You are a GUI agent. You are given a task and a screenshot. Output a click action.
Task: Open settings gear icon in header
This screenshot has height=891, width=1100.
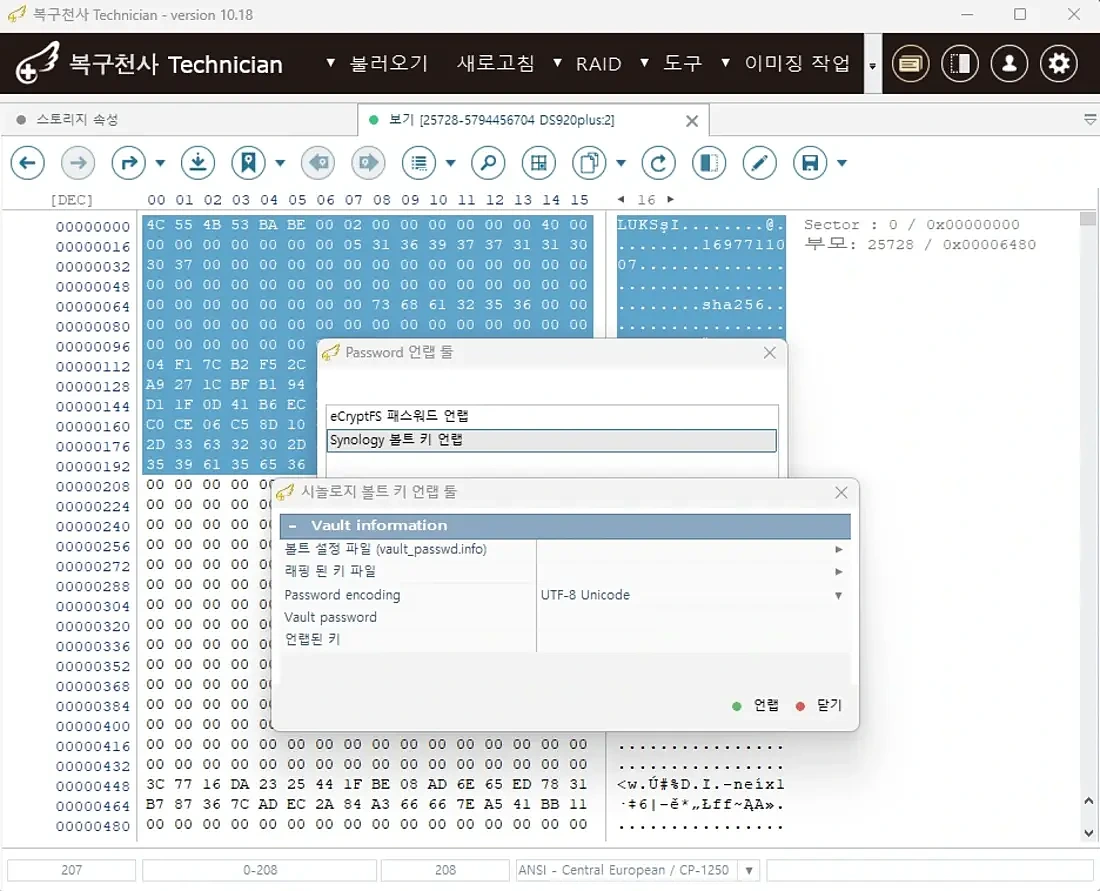point(1059,64)
